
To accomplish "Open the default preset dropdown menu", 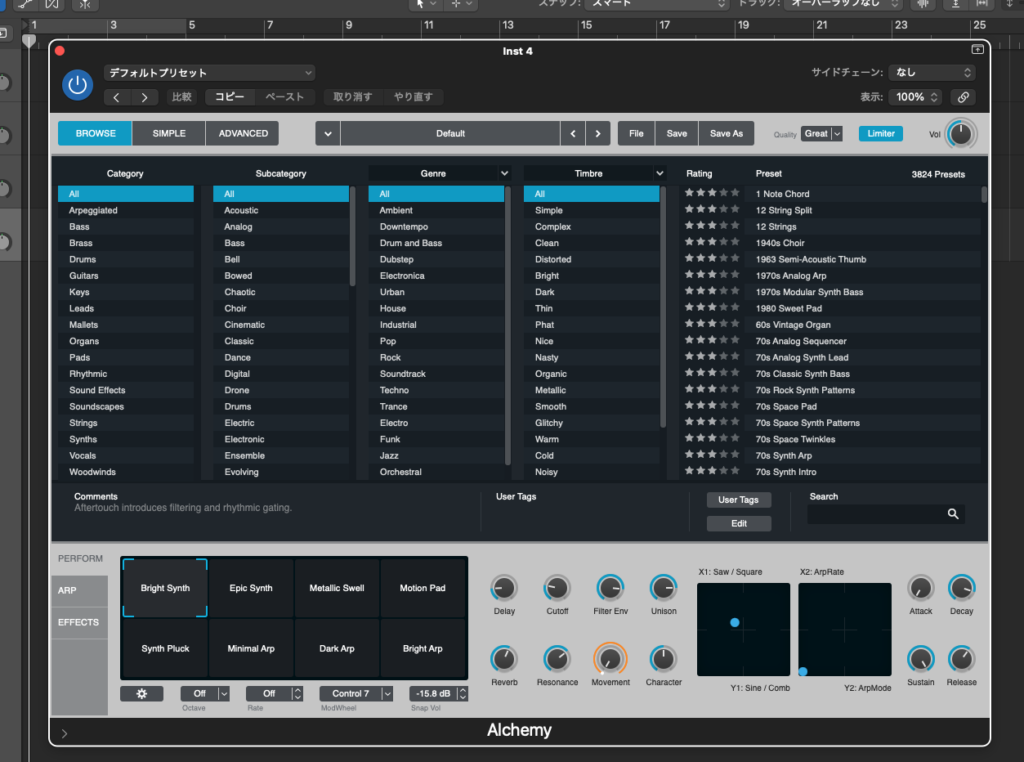I will pyautogui.click(x=209, y=73).
